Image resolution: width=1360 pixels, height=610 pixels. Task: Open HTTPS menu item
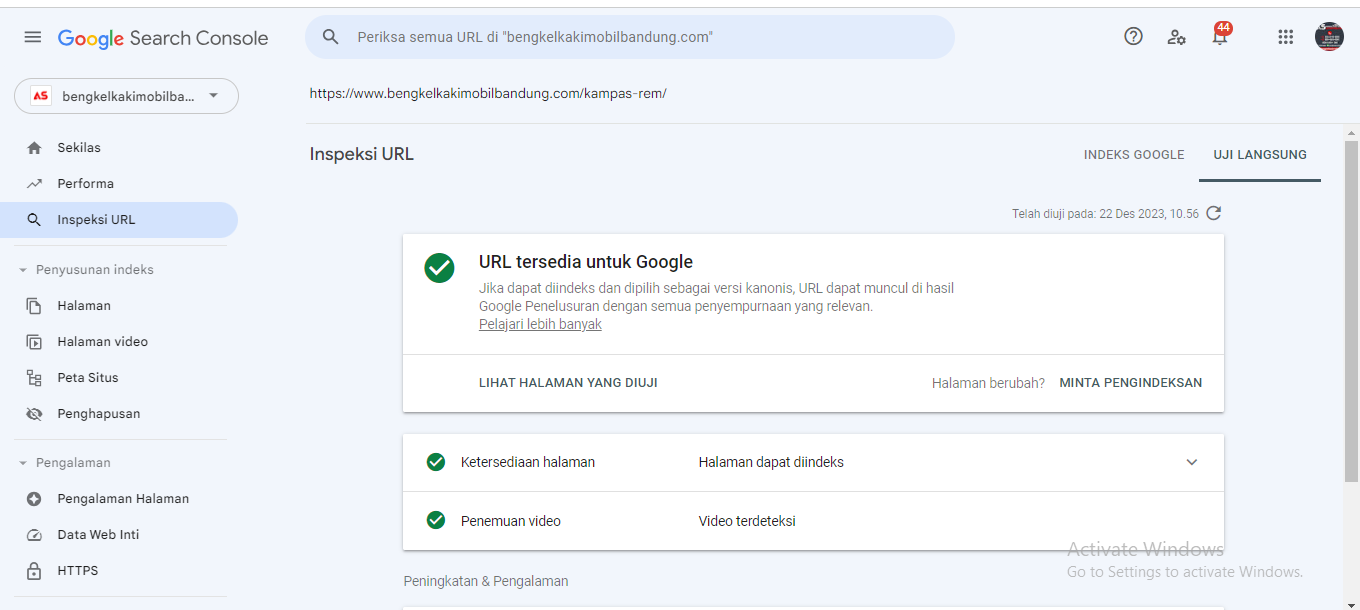pyautogui.click(x=119, y=571)
